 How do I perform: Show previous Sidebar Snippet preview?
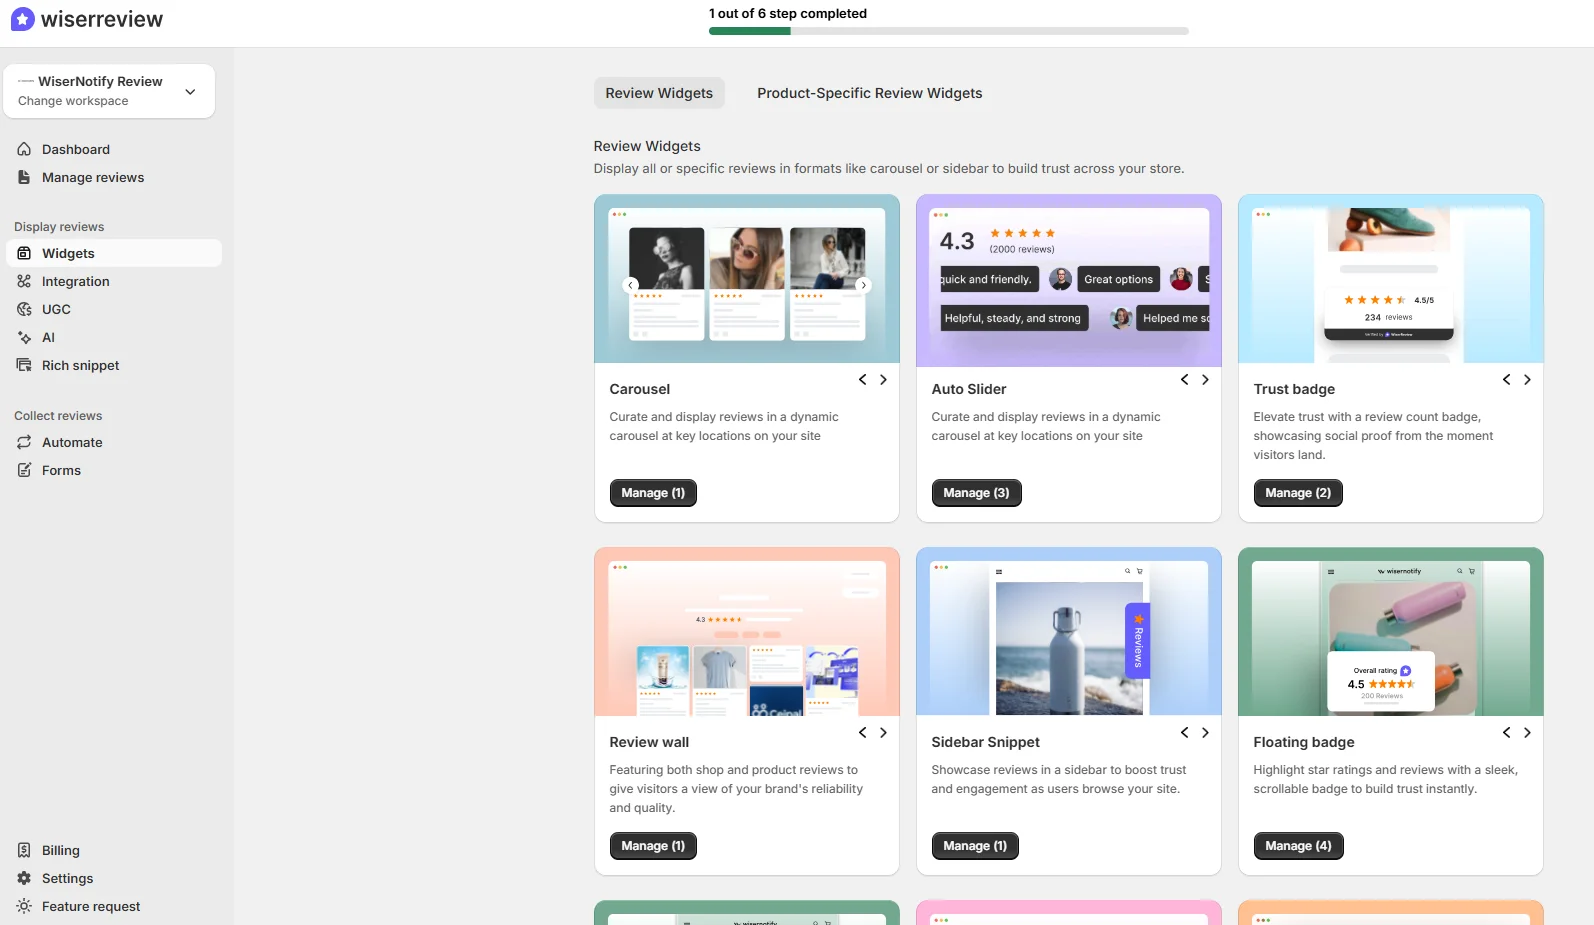tap(1184, 733)
